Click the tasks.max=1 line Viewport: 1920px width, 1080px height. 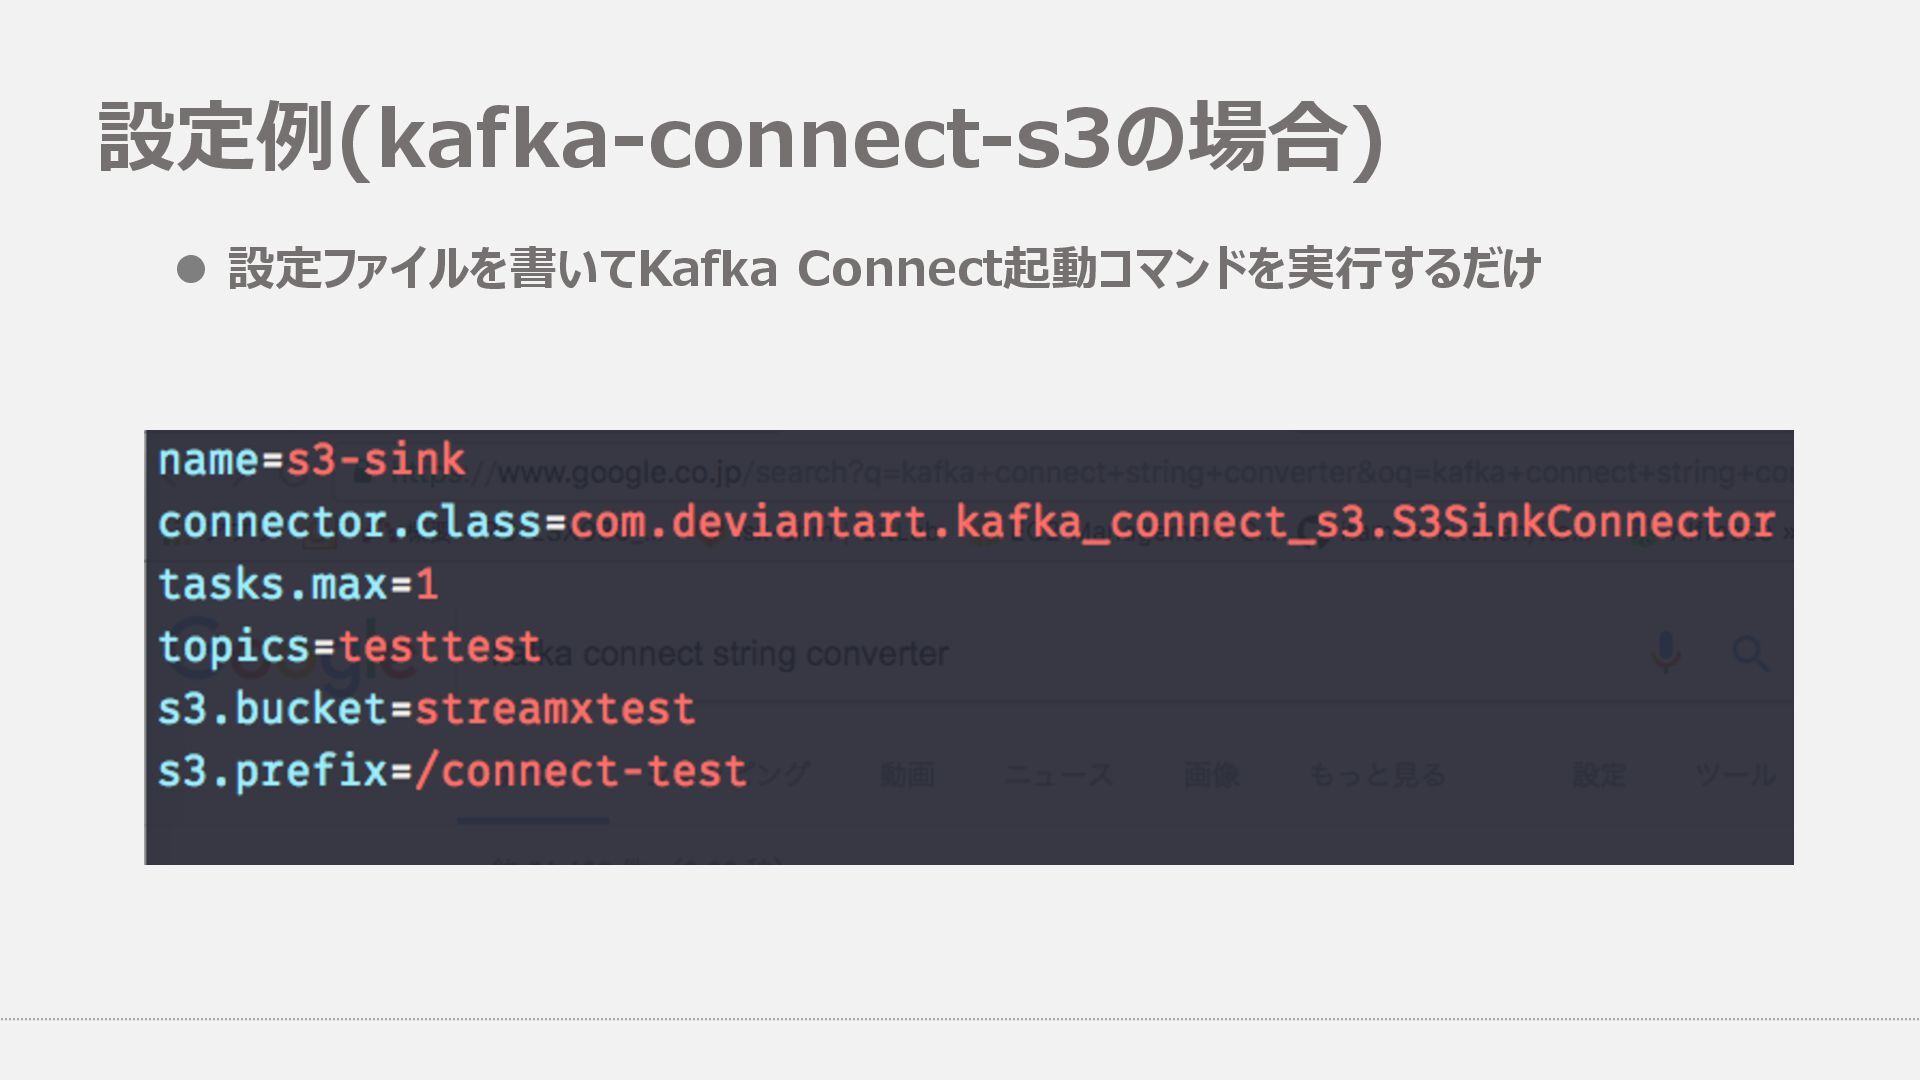click(x=298, y=584)
